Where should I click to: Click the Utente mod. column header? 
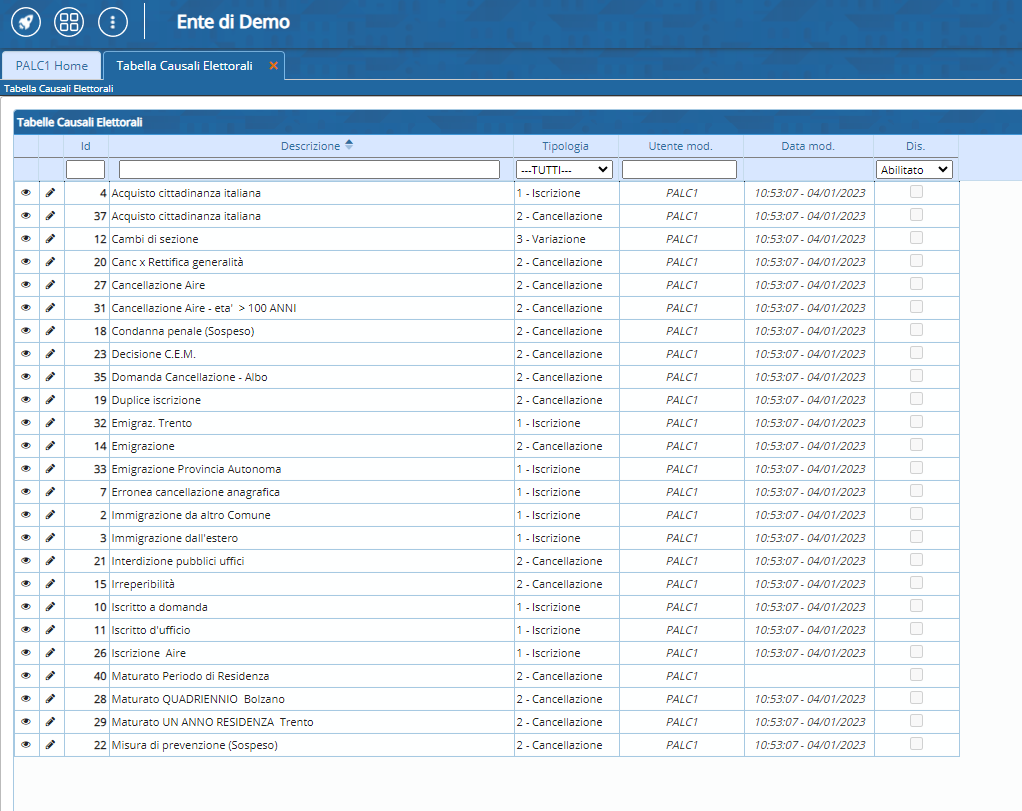680,146
